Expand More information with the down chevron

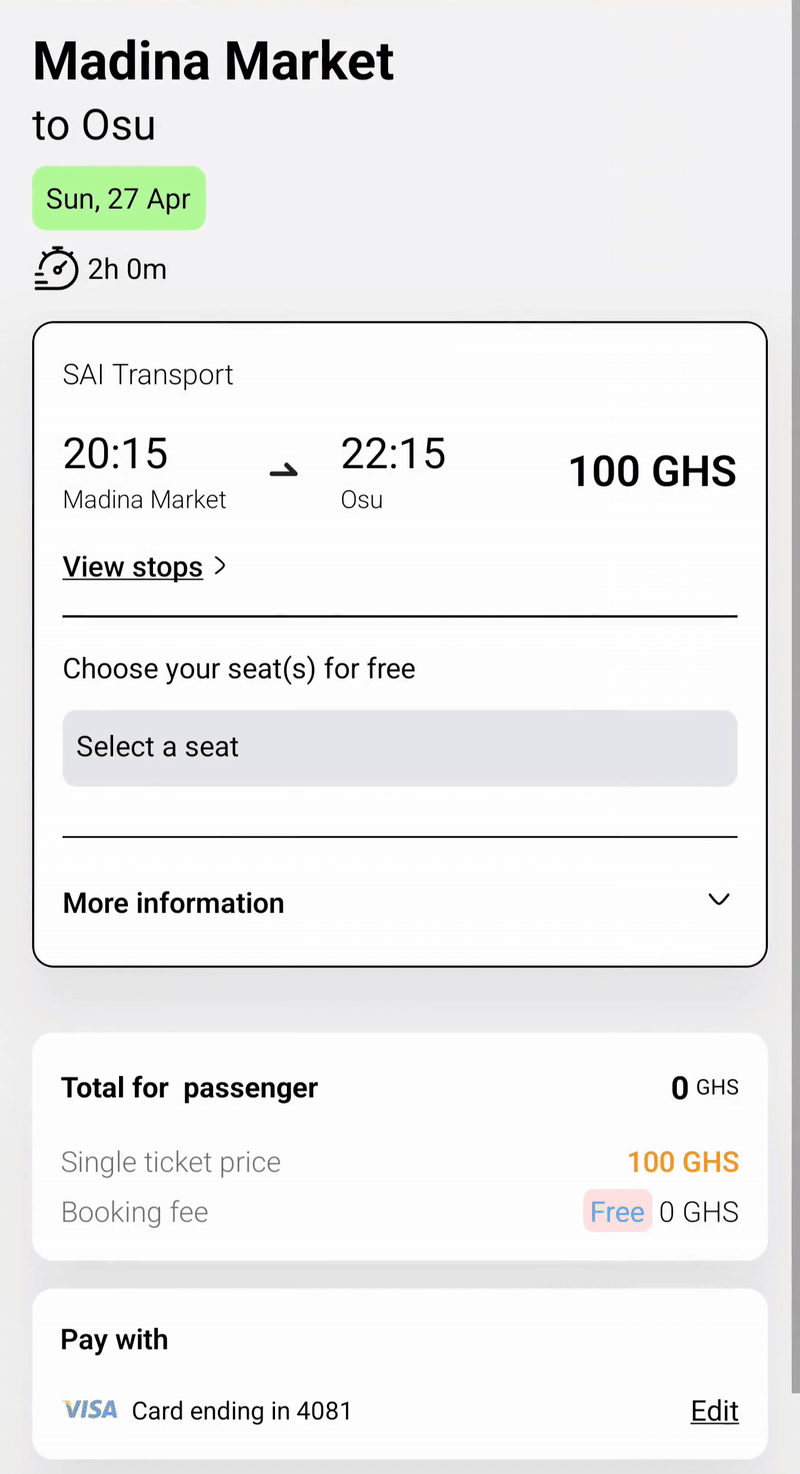(718, 900)
